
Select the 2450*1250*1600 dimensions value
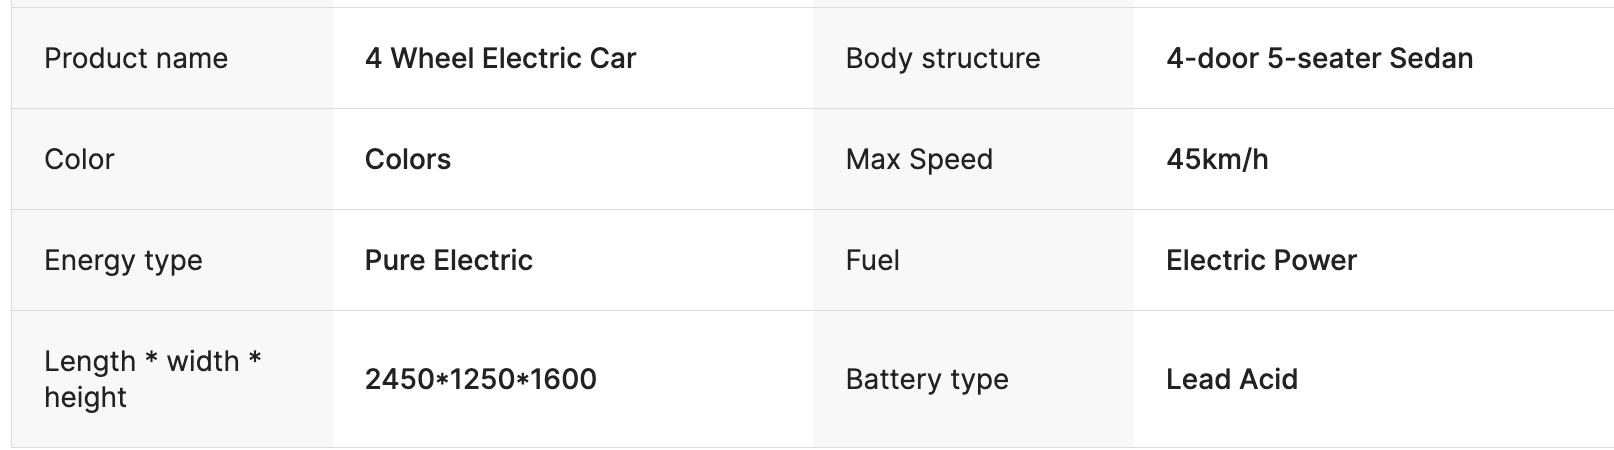(x=480, y=380)
